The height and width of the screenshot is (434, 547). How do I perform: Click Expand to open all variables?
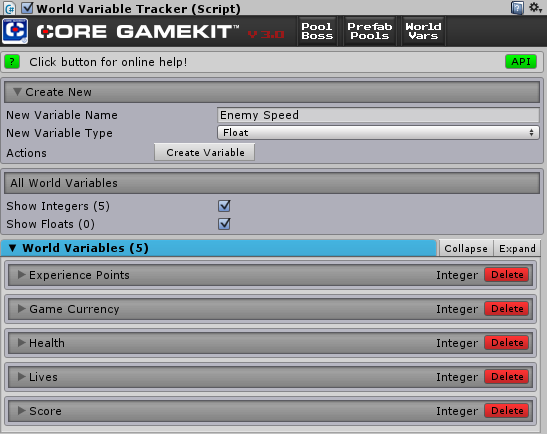pos(517,248)
